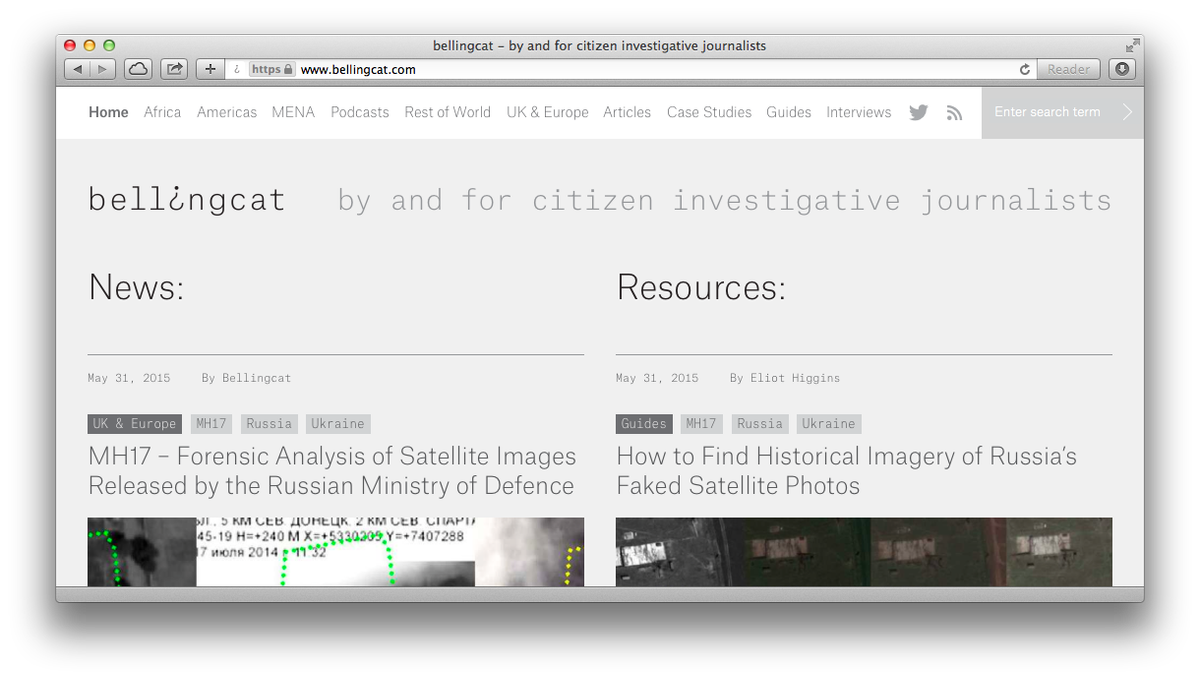Open the Home navigation item
This screenshot has height=680, width=1200.
108,112
